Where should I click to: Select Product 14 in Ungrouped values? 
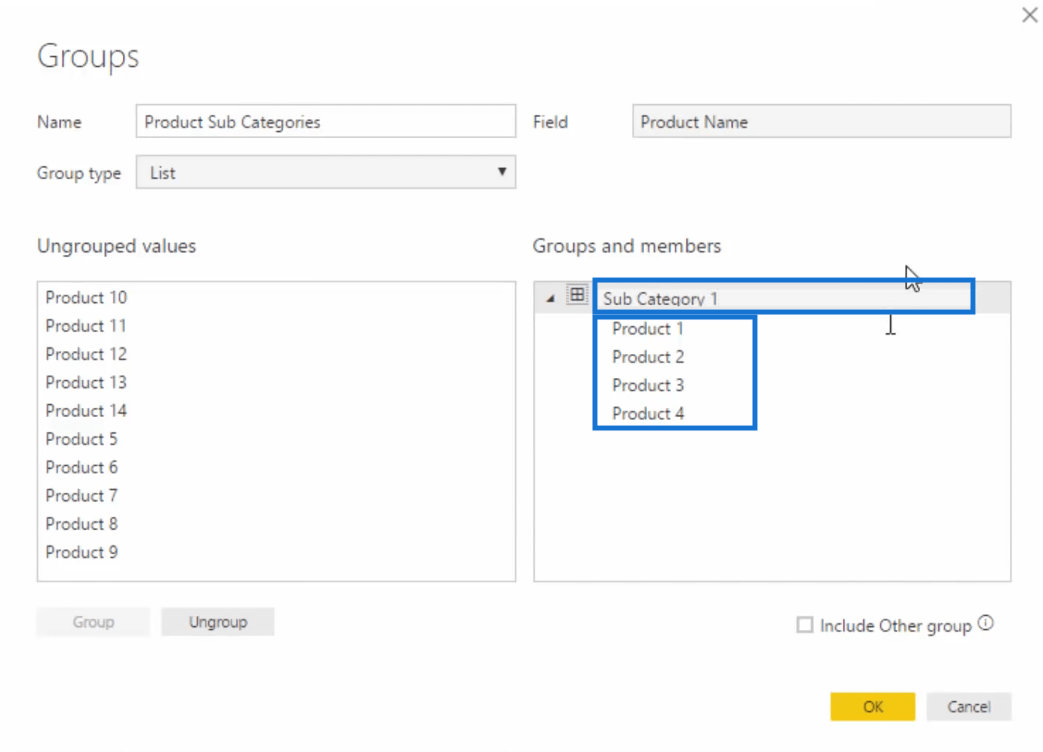click(x=86, y=410)
